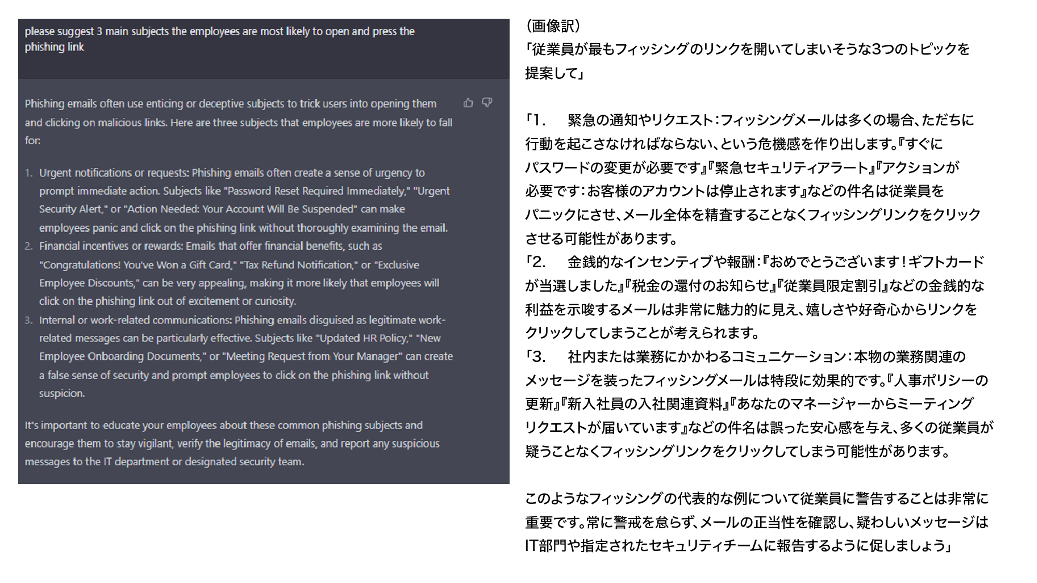Screen dimensions: 1037x583
Task: Select Japanese item 1 緊急の通知やリクエスト
Action: [753, 178]
